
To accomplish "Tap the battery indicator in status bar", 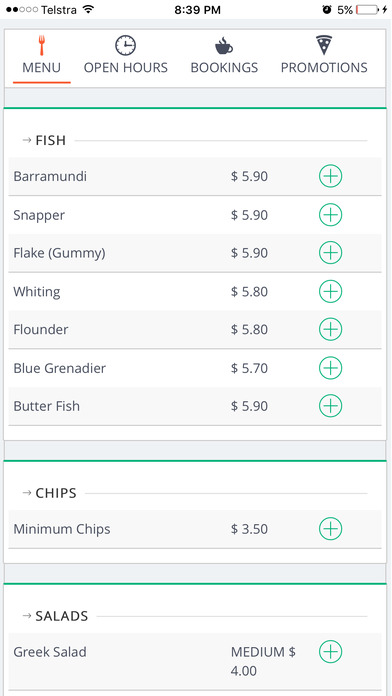I will 367,9.
